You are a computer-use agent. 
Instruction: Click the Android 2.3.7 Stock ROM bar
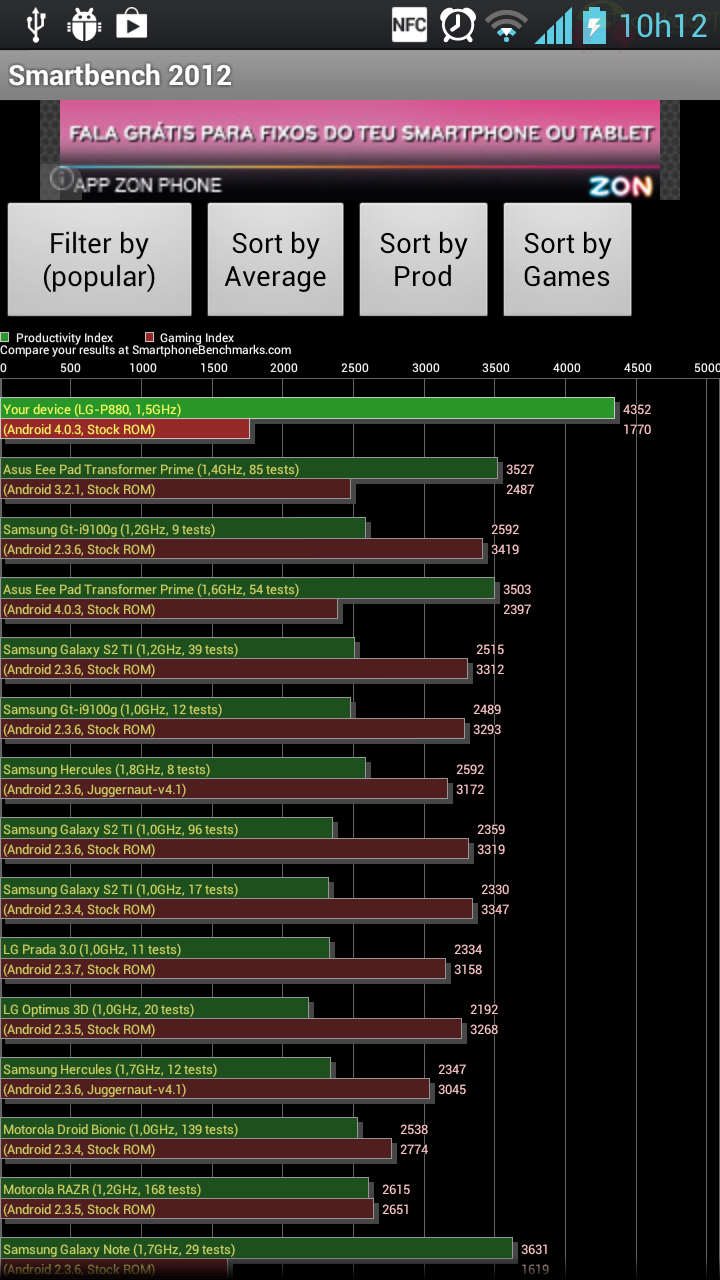(223, 969)
